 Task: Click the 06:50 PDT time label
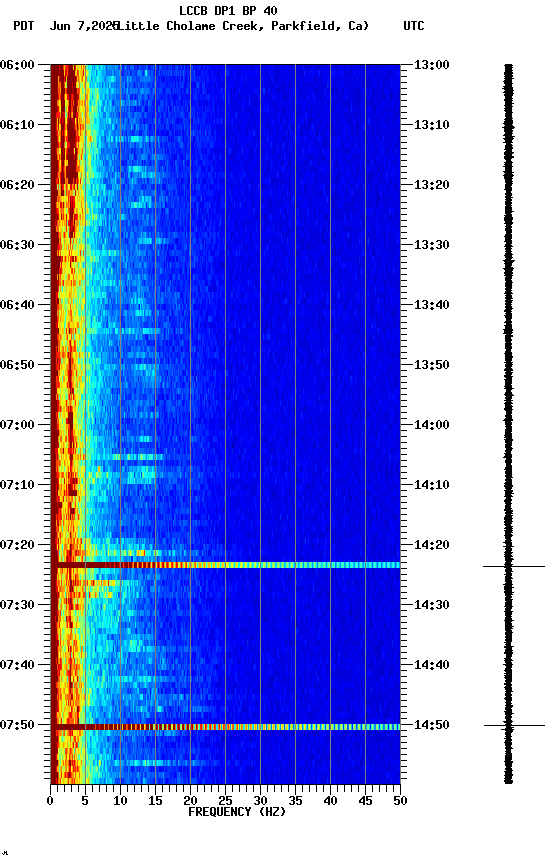pos(17,365)
